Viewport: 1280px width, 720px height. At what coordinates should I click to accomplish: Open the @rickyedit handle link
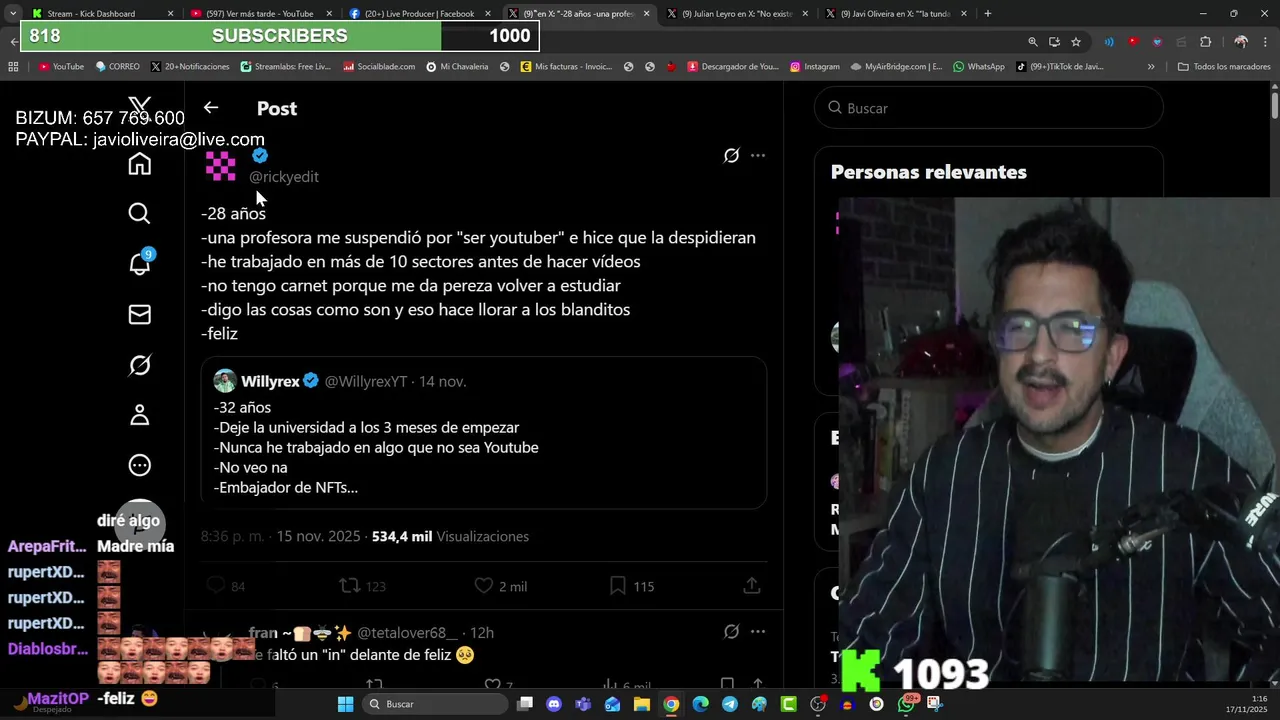tap(284, 177)
